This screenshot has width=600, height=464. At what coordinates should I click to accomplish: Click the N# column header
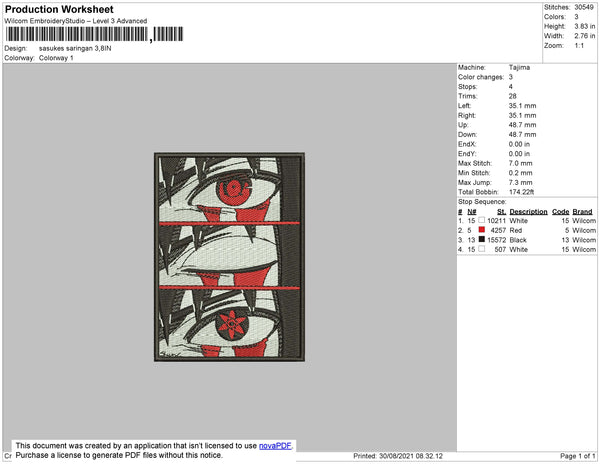[x=472, y=212]
